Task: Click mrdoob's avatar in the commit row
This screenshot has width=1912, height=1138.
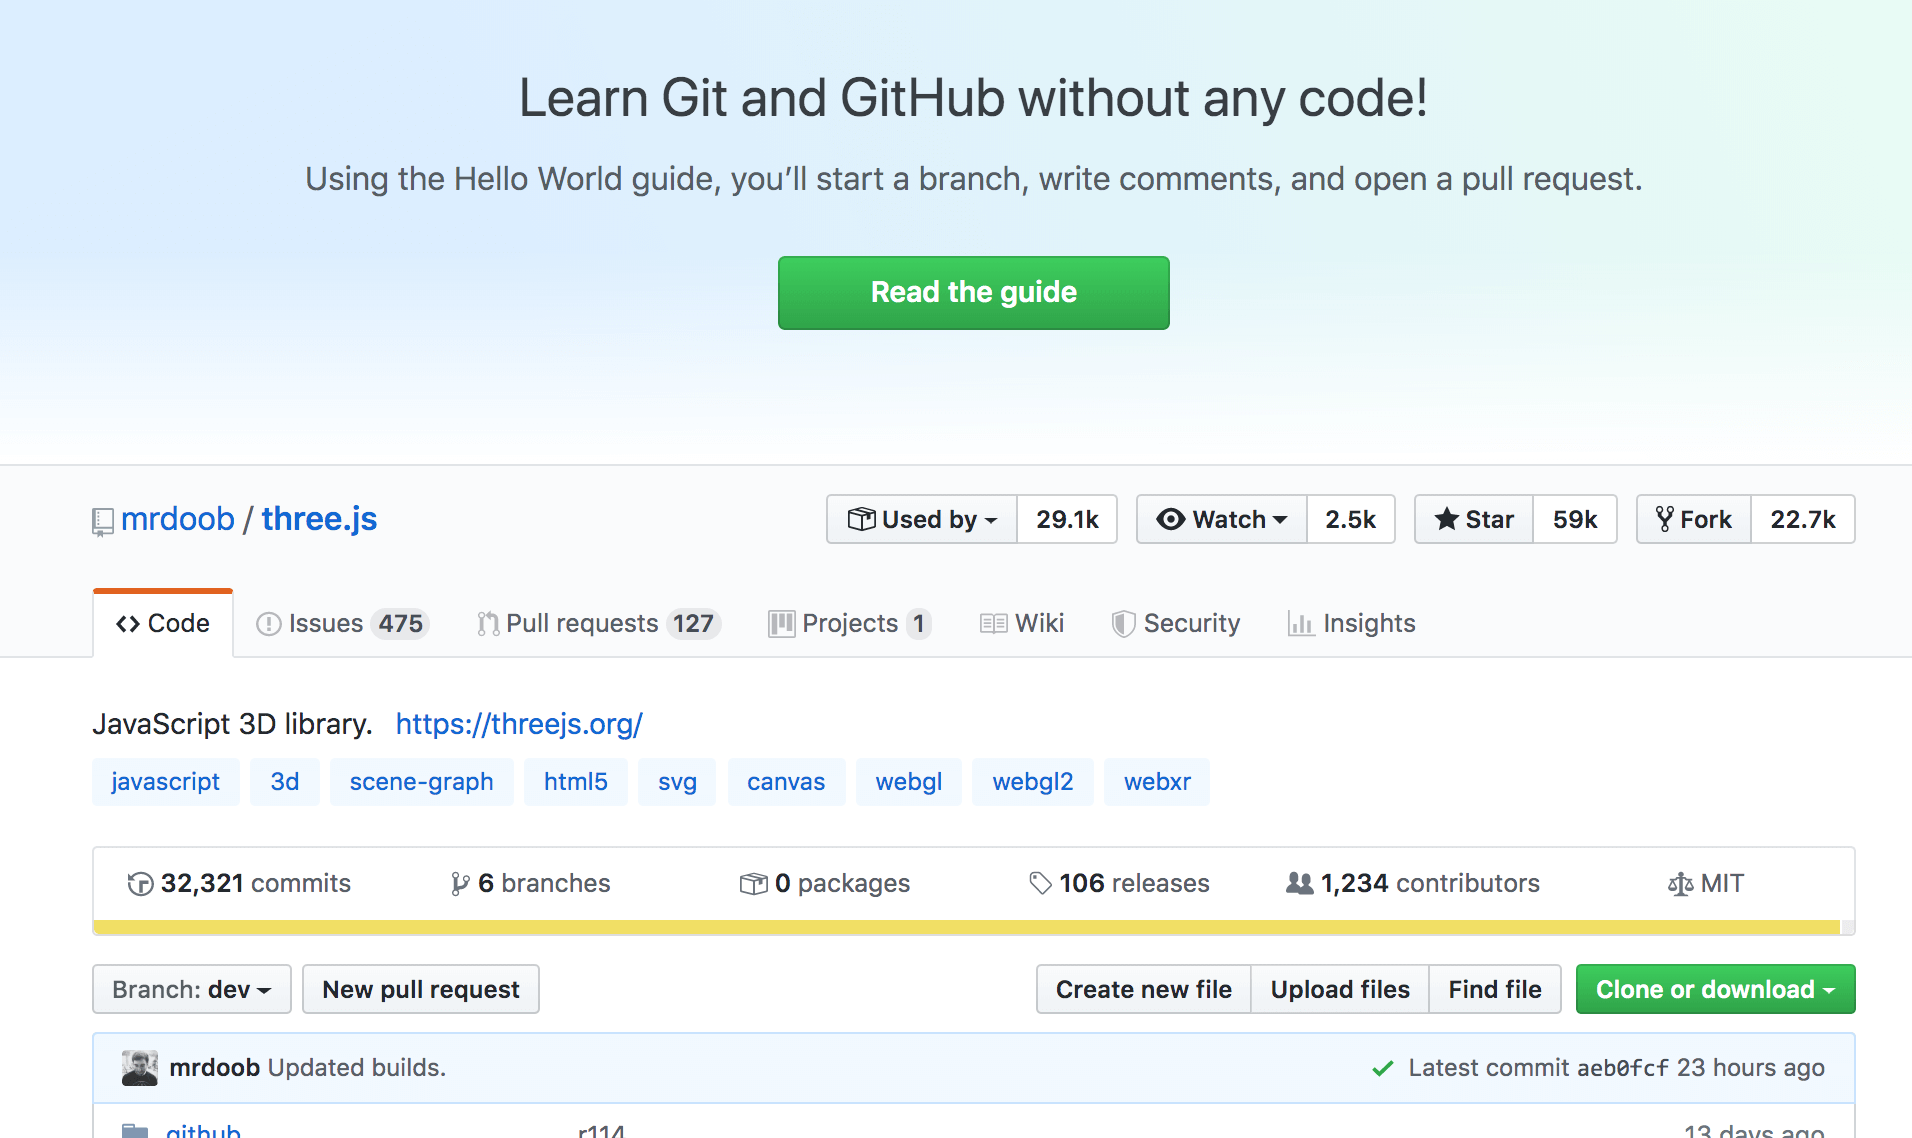Action: point(140,1068)
